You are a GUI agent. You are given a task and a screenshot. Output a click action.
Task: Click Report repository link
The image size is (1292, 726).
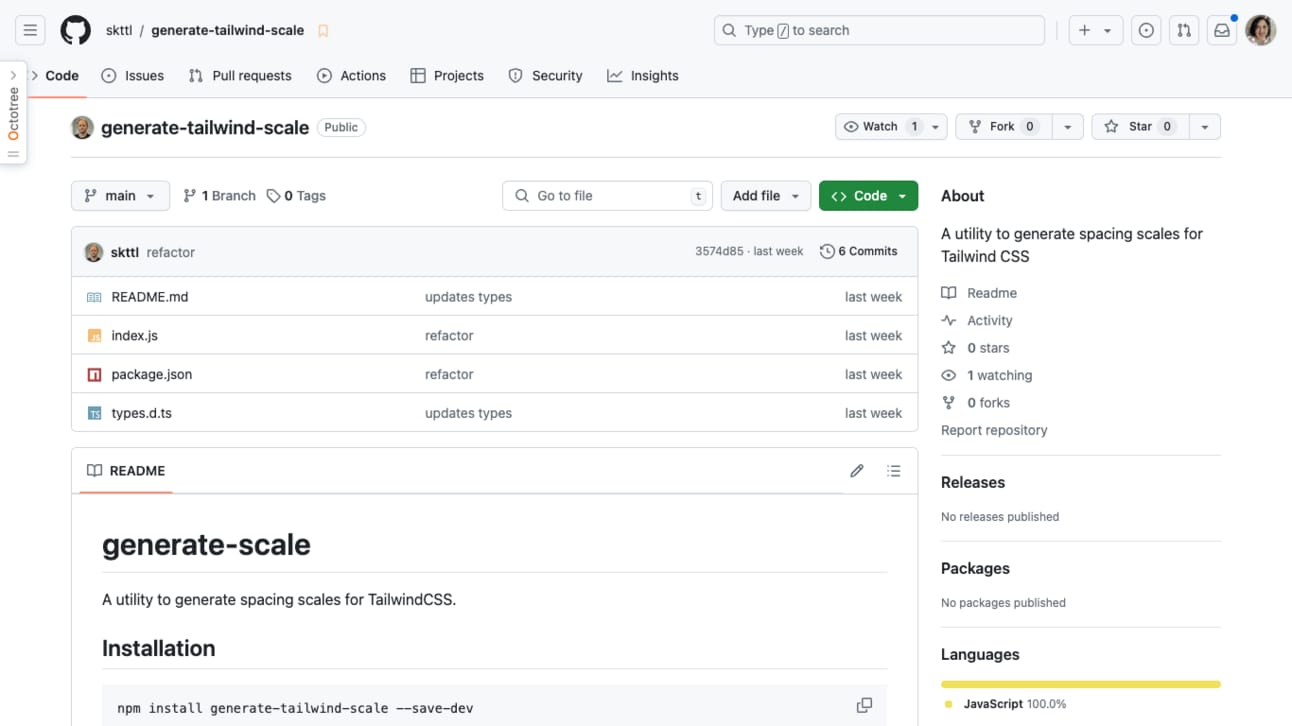pos(994,430)
